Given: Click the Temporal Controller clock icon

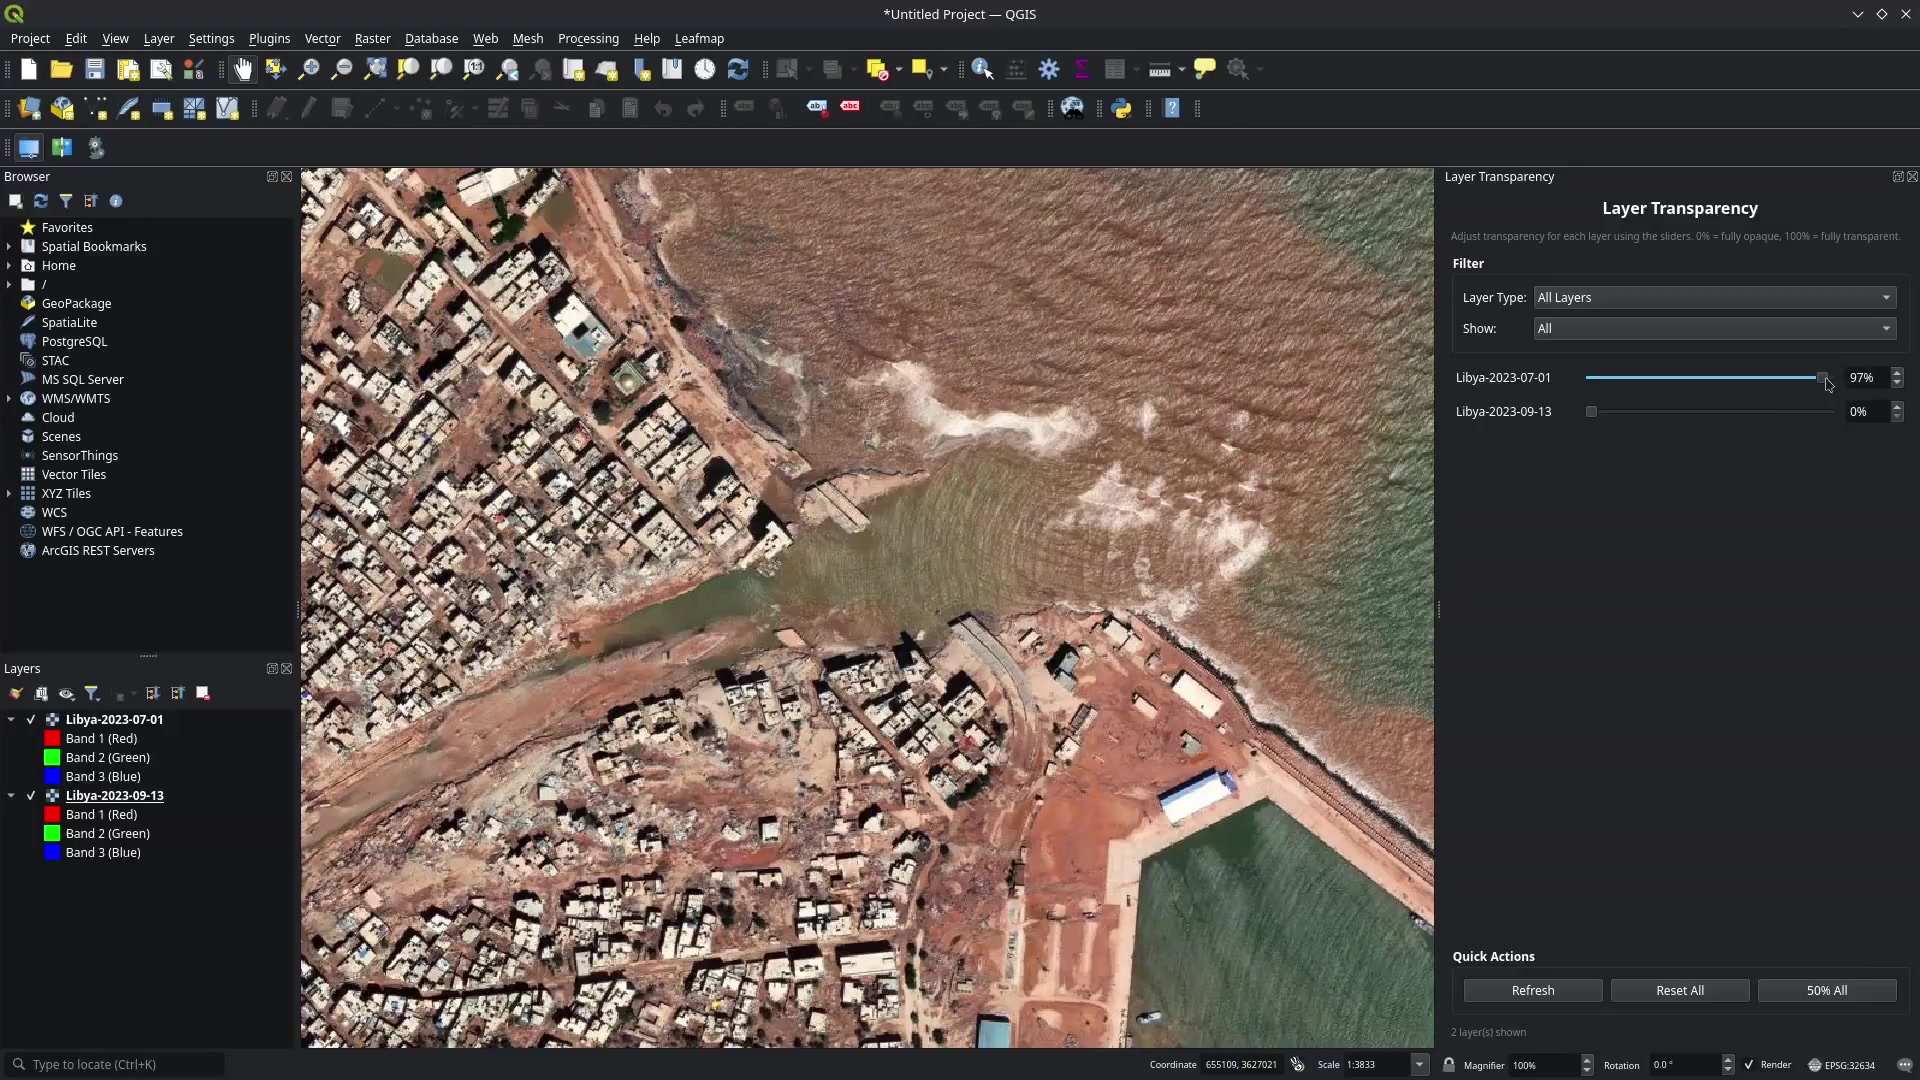Looking at the screenshot, I should [x=705, y=69].
